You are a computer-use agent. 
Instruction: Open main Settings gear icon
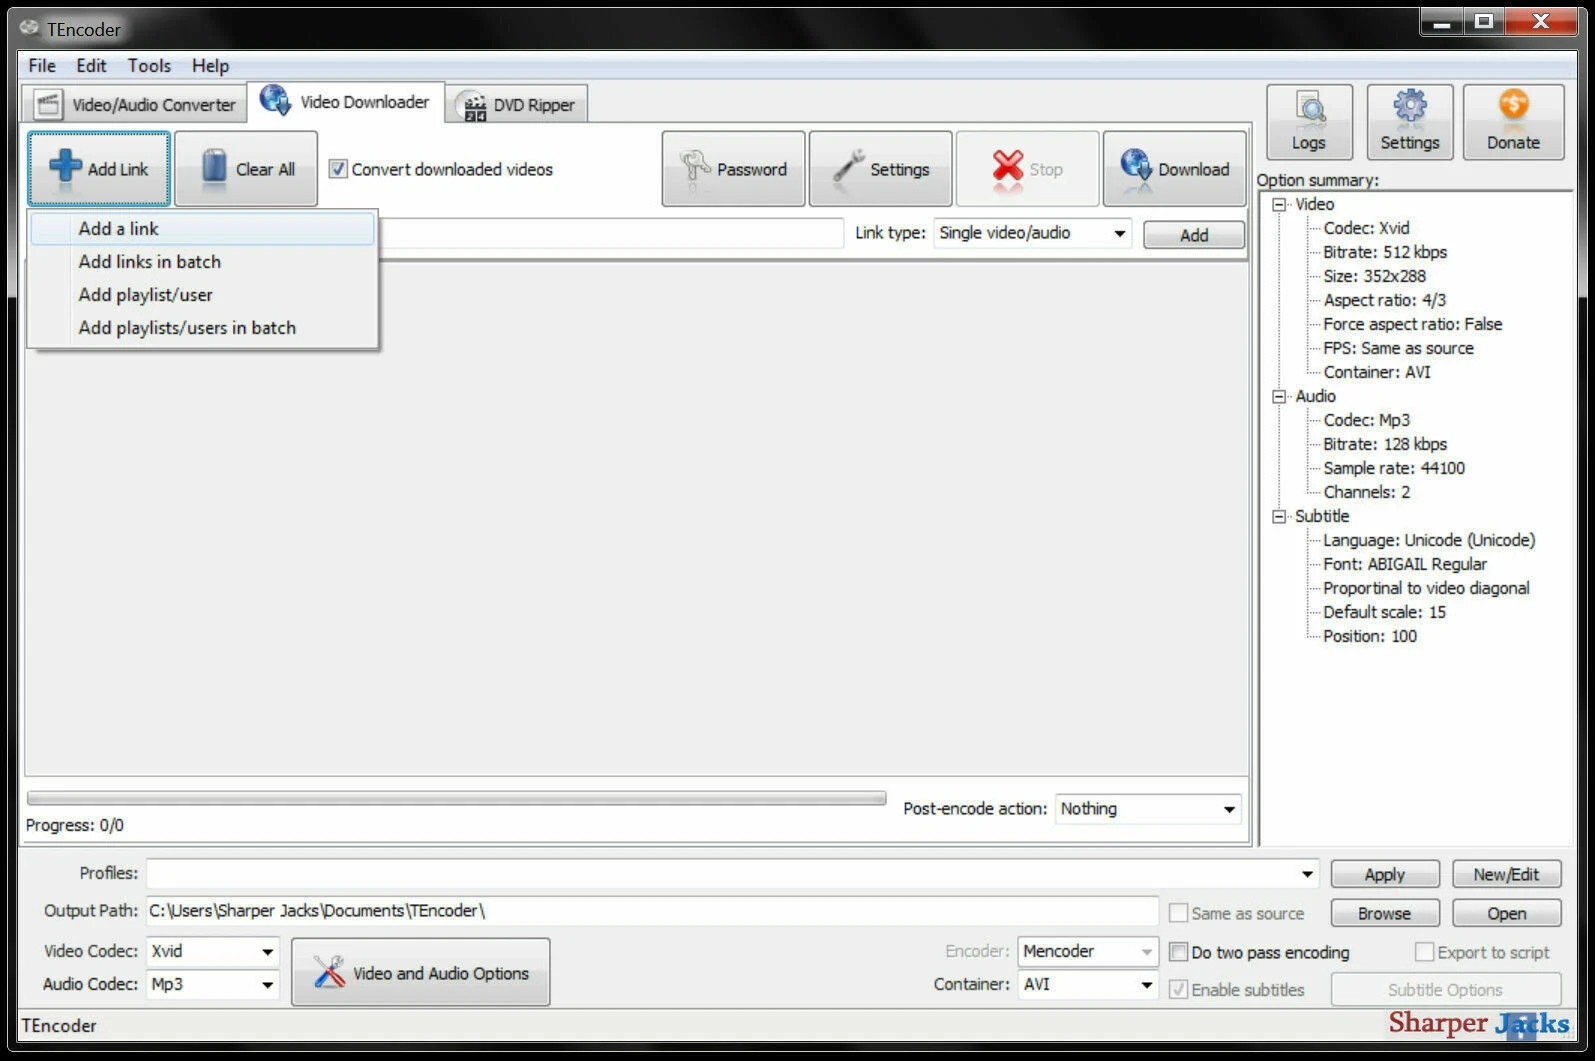tap(1410, 106)
